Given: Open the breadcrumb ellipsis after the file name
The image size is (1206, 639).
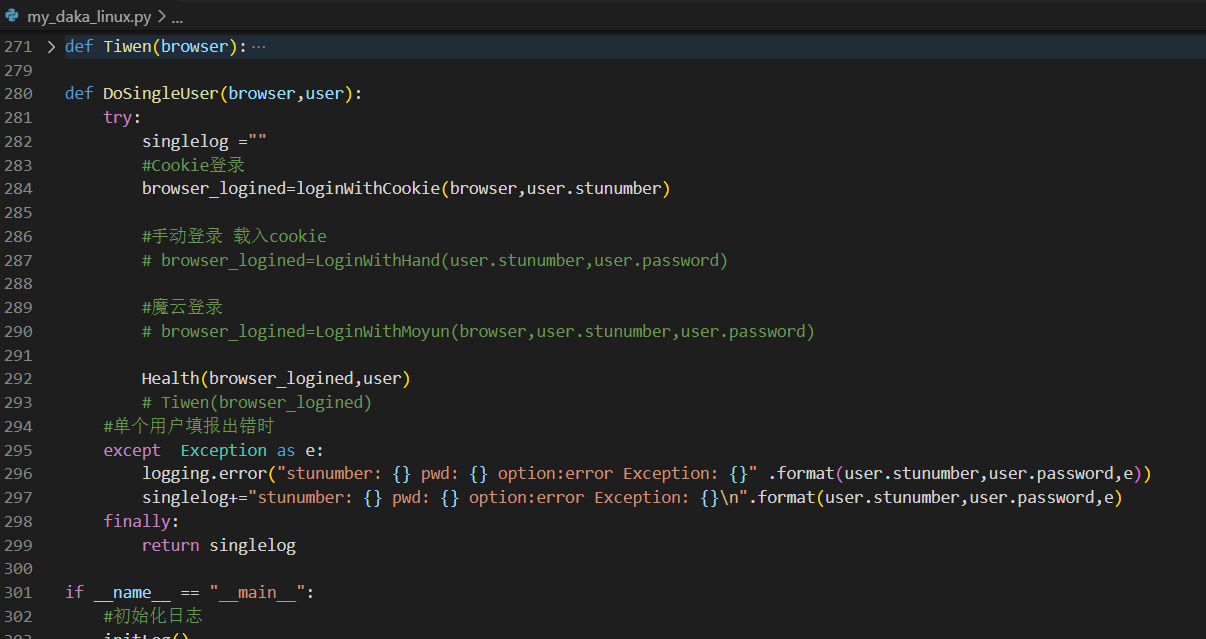Looking at the screenshot, I should coord(177,17).
